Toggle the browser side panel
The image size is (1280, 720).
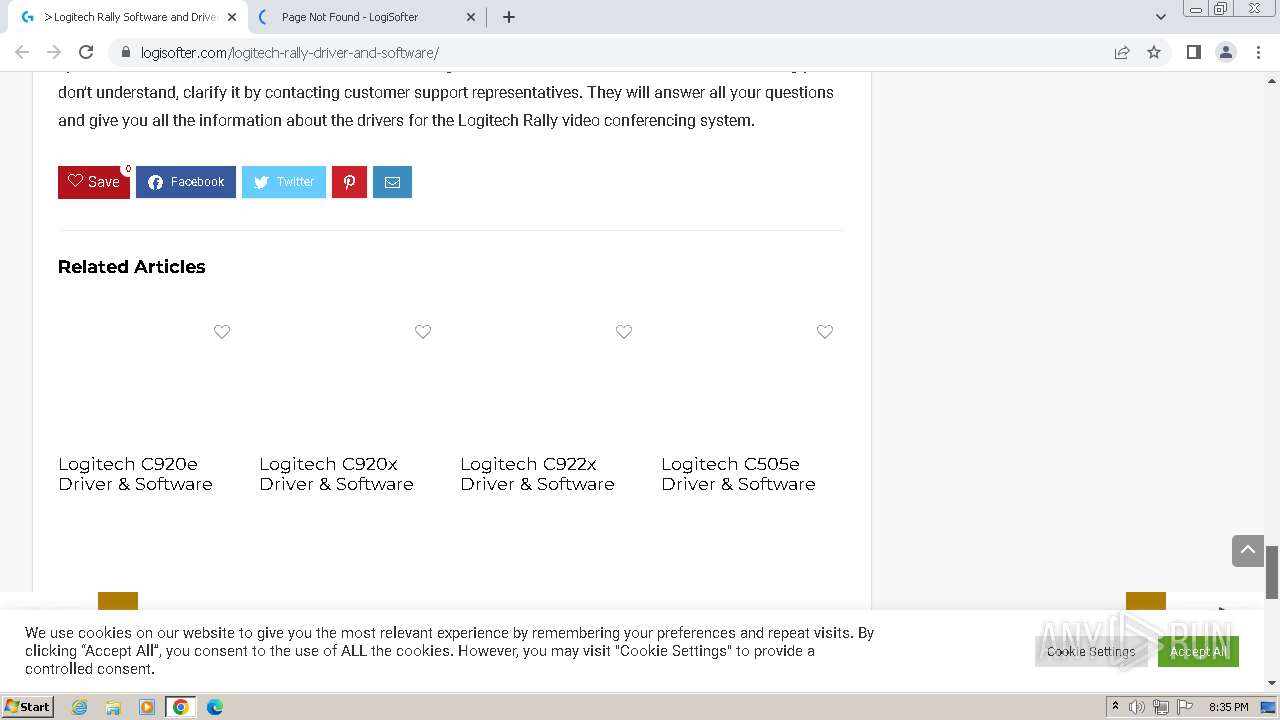pyautogui.click(x=1193, y=52)
